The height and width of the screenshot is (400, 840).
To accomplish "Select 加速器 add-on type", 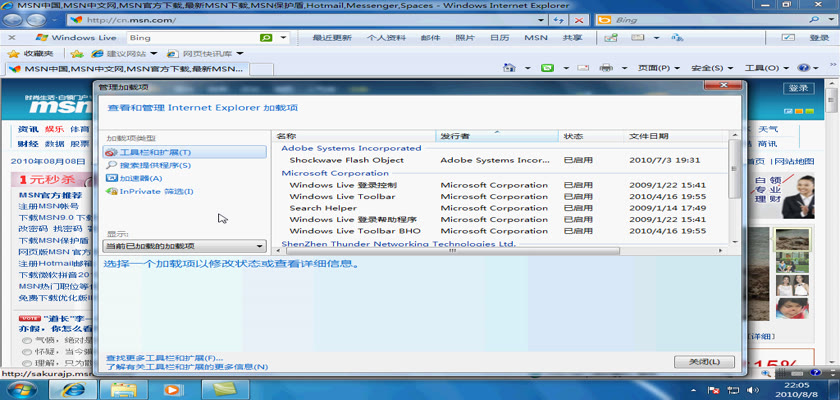I will (x=140, y=178).
